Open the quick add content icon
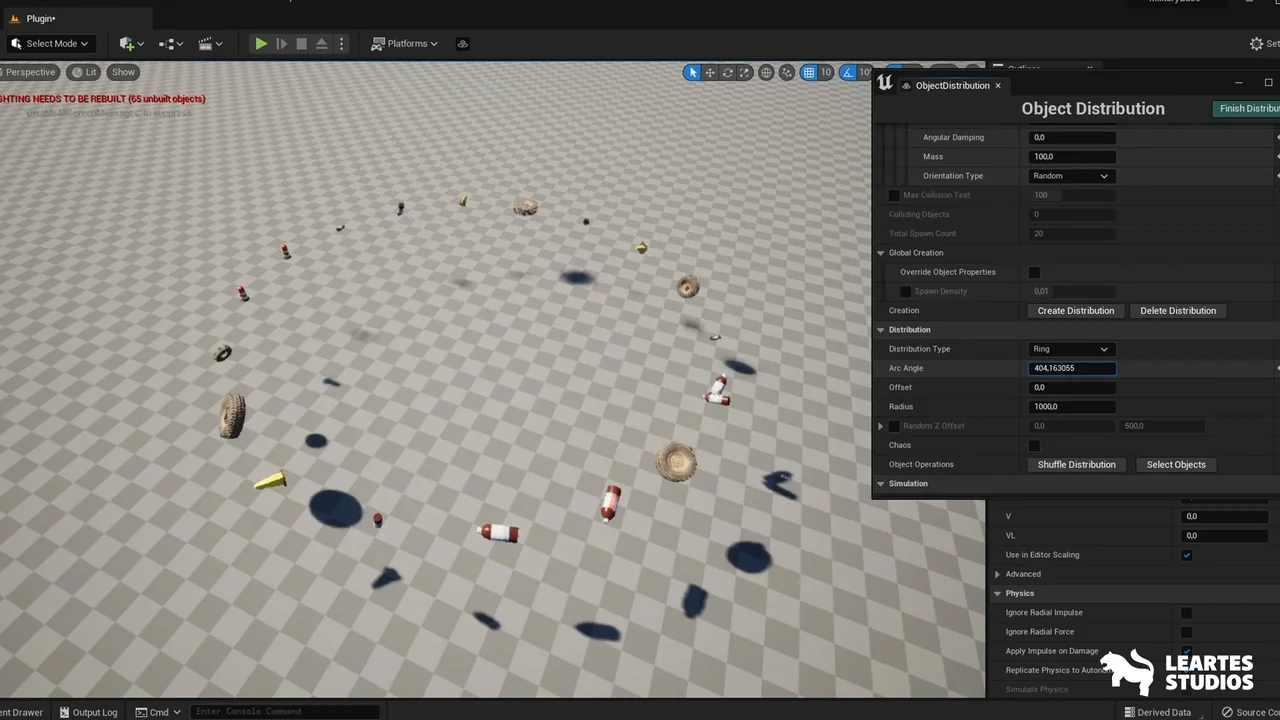Screen dimensions: 1280x720 point(127,44)
